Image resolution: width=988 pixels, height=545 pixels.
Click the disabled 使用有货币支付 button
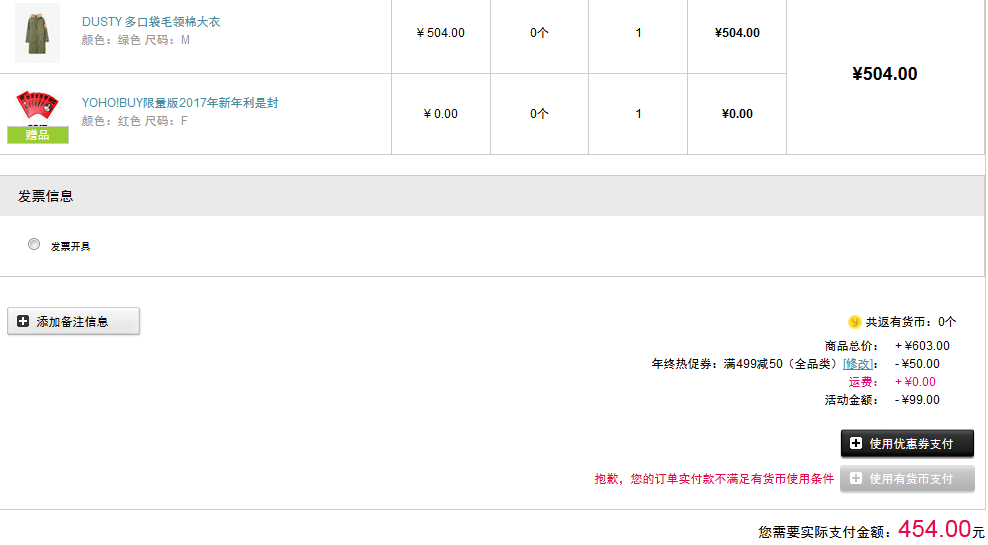coord(907,479)
